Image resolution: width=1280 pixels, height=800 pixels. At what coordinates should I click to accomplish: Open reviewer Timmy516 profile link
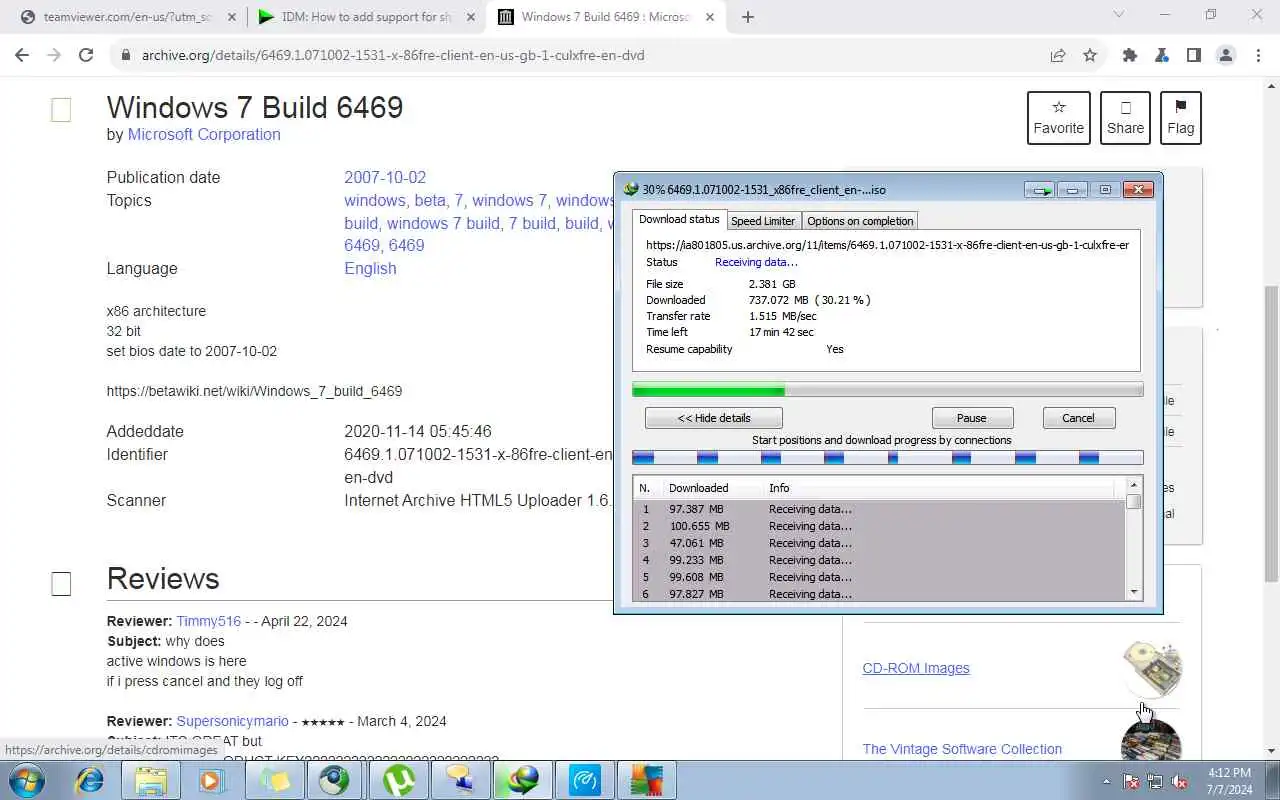pyautogui.click(x=209, y=621)
